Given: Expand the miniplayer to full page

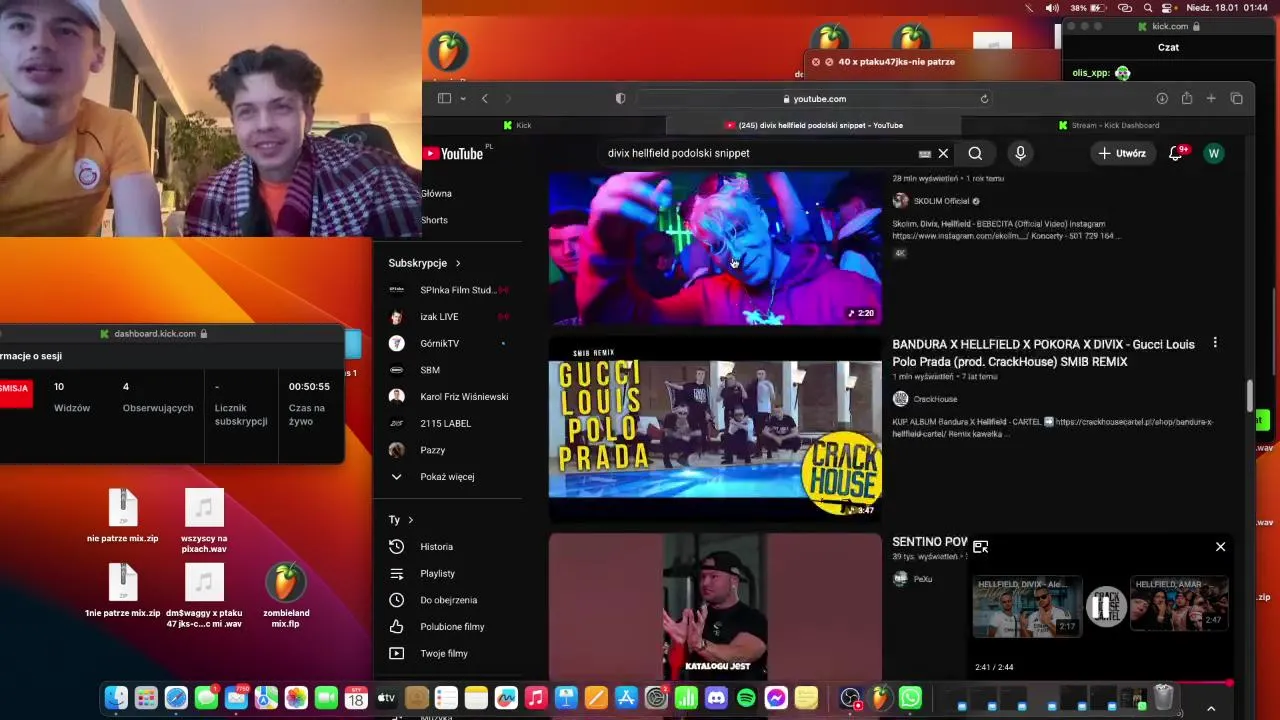Looking at the screenshot, I should 980,547.
